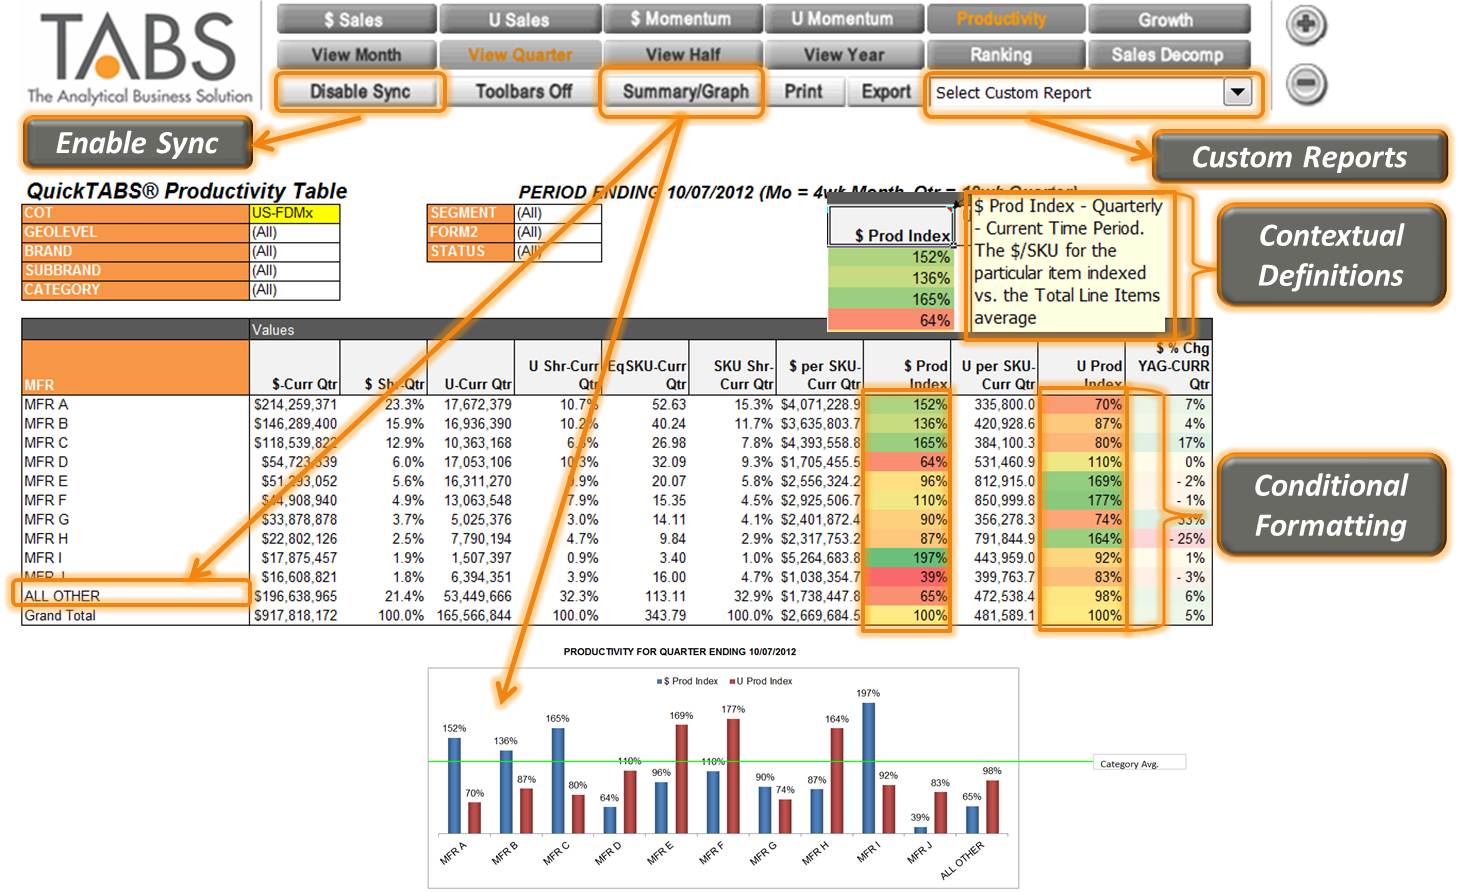
Task: Click the green 197% Prod Index cell
Action: tap(908, 558)
